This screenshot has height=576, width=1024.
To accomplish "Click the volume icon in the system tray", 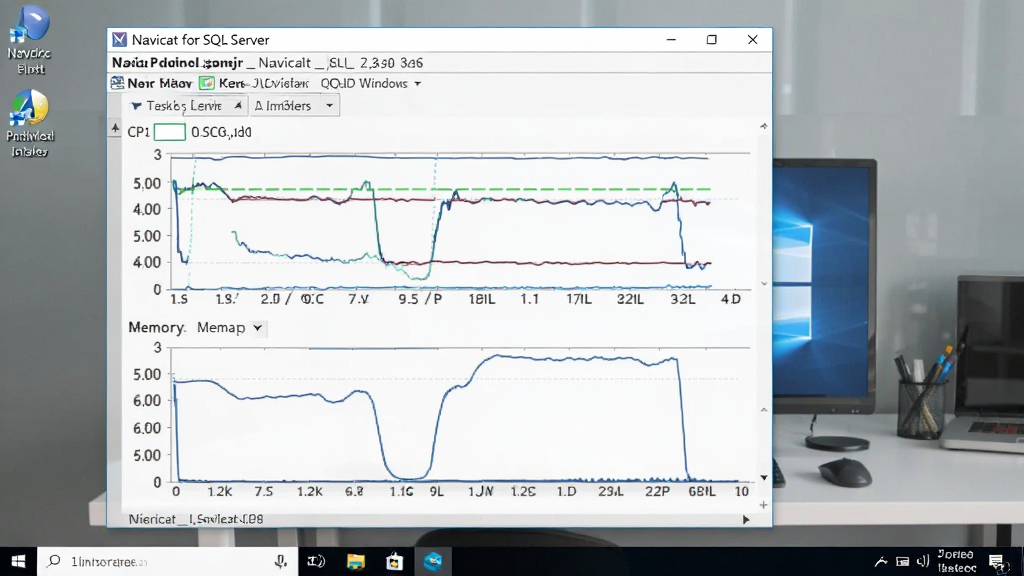I will point(923,562).
